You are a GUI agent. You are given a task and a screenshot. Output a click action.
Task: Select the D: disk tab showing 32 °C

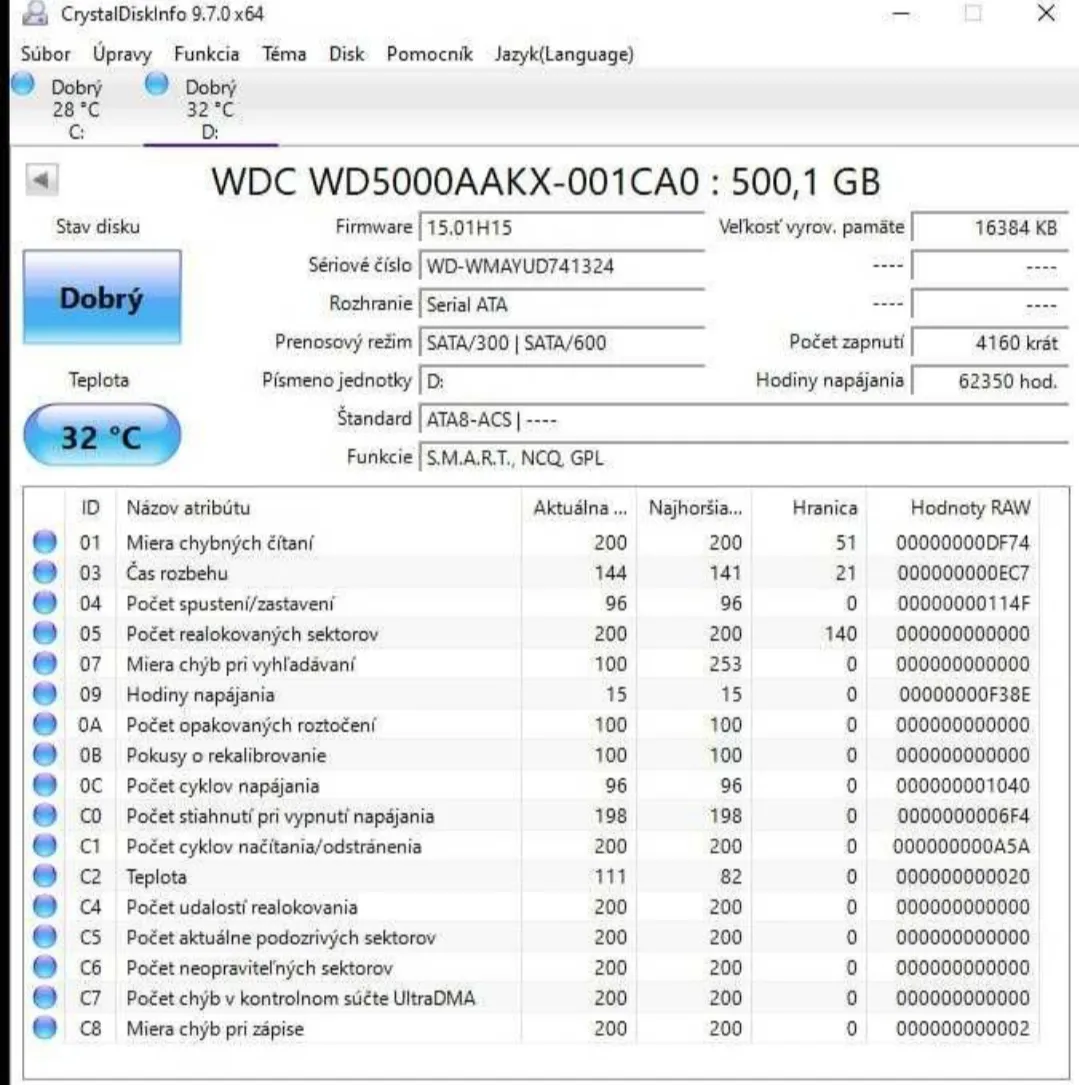pos(204,112)
